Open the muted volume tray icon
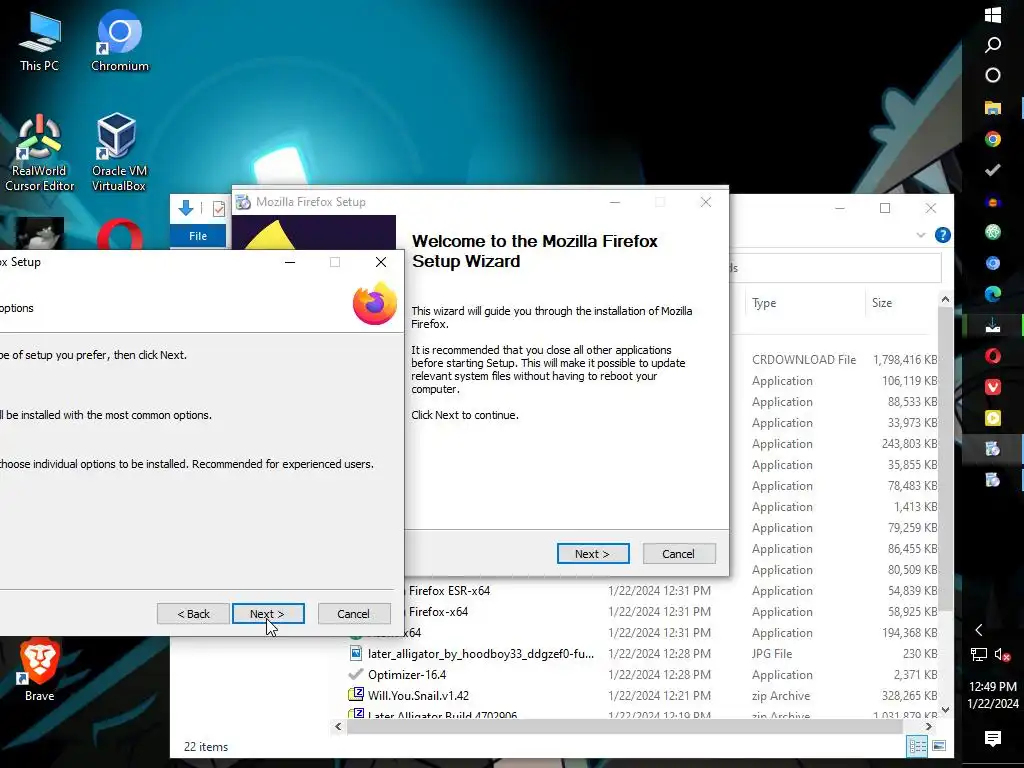Screen dimensions: 1024x768 [1002, 654]
